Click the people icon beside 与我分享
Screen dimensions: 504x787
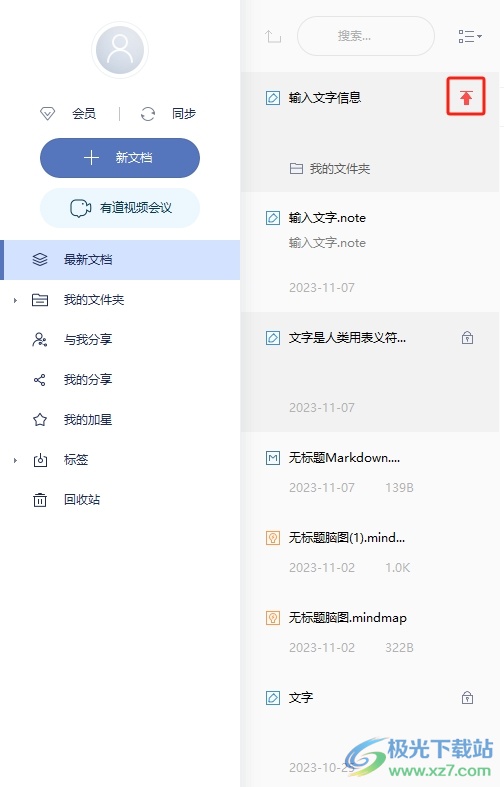[40, 340]
